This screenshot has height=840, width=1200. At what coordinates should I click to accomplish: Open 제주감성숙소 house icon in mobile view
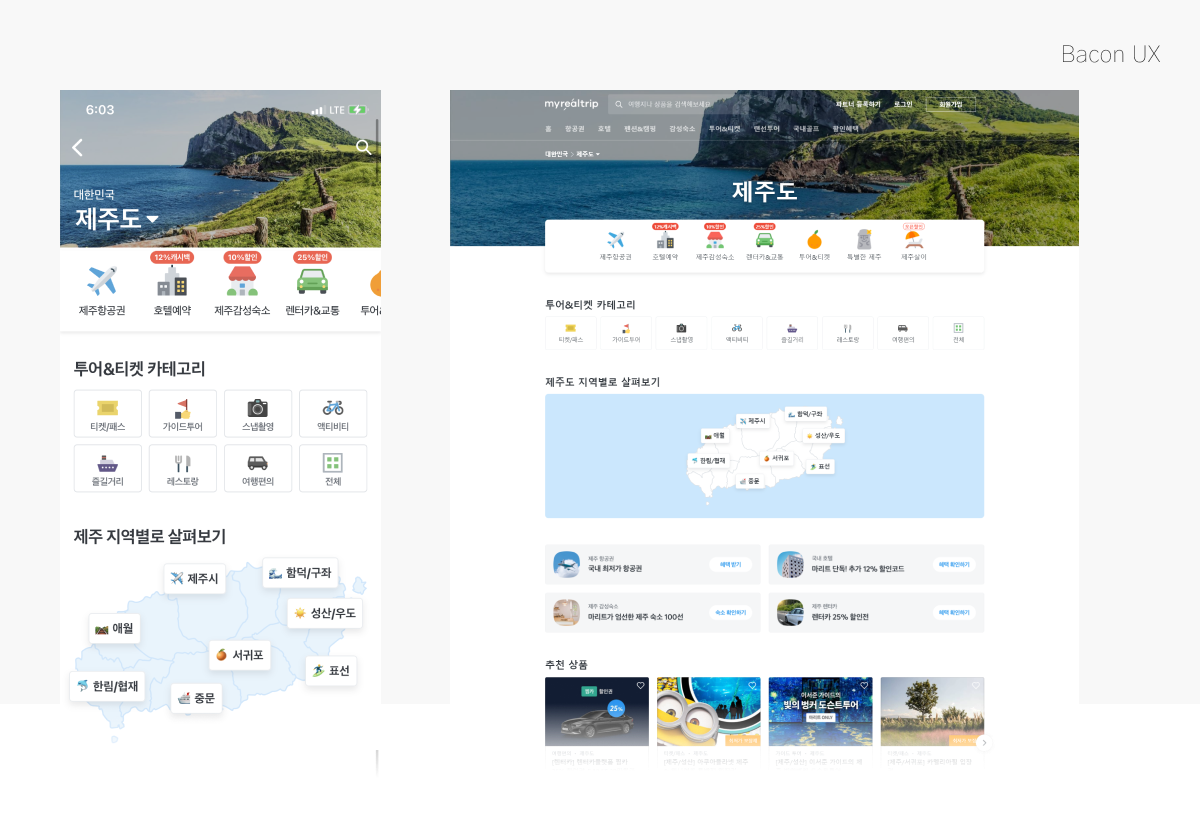(x=242, y=282)
